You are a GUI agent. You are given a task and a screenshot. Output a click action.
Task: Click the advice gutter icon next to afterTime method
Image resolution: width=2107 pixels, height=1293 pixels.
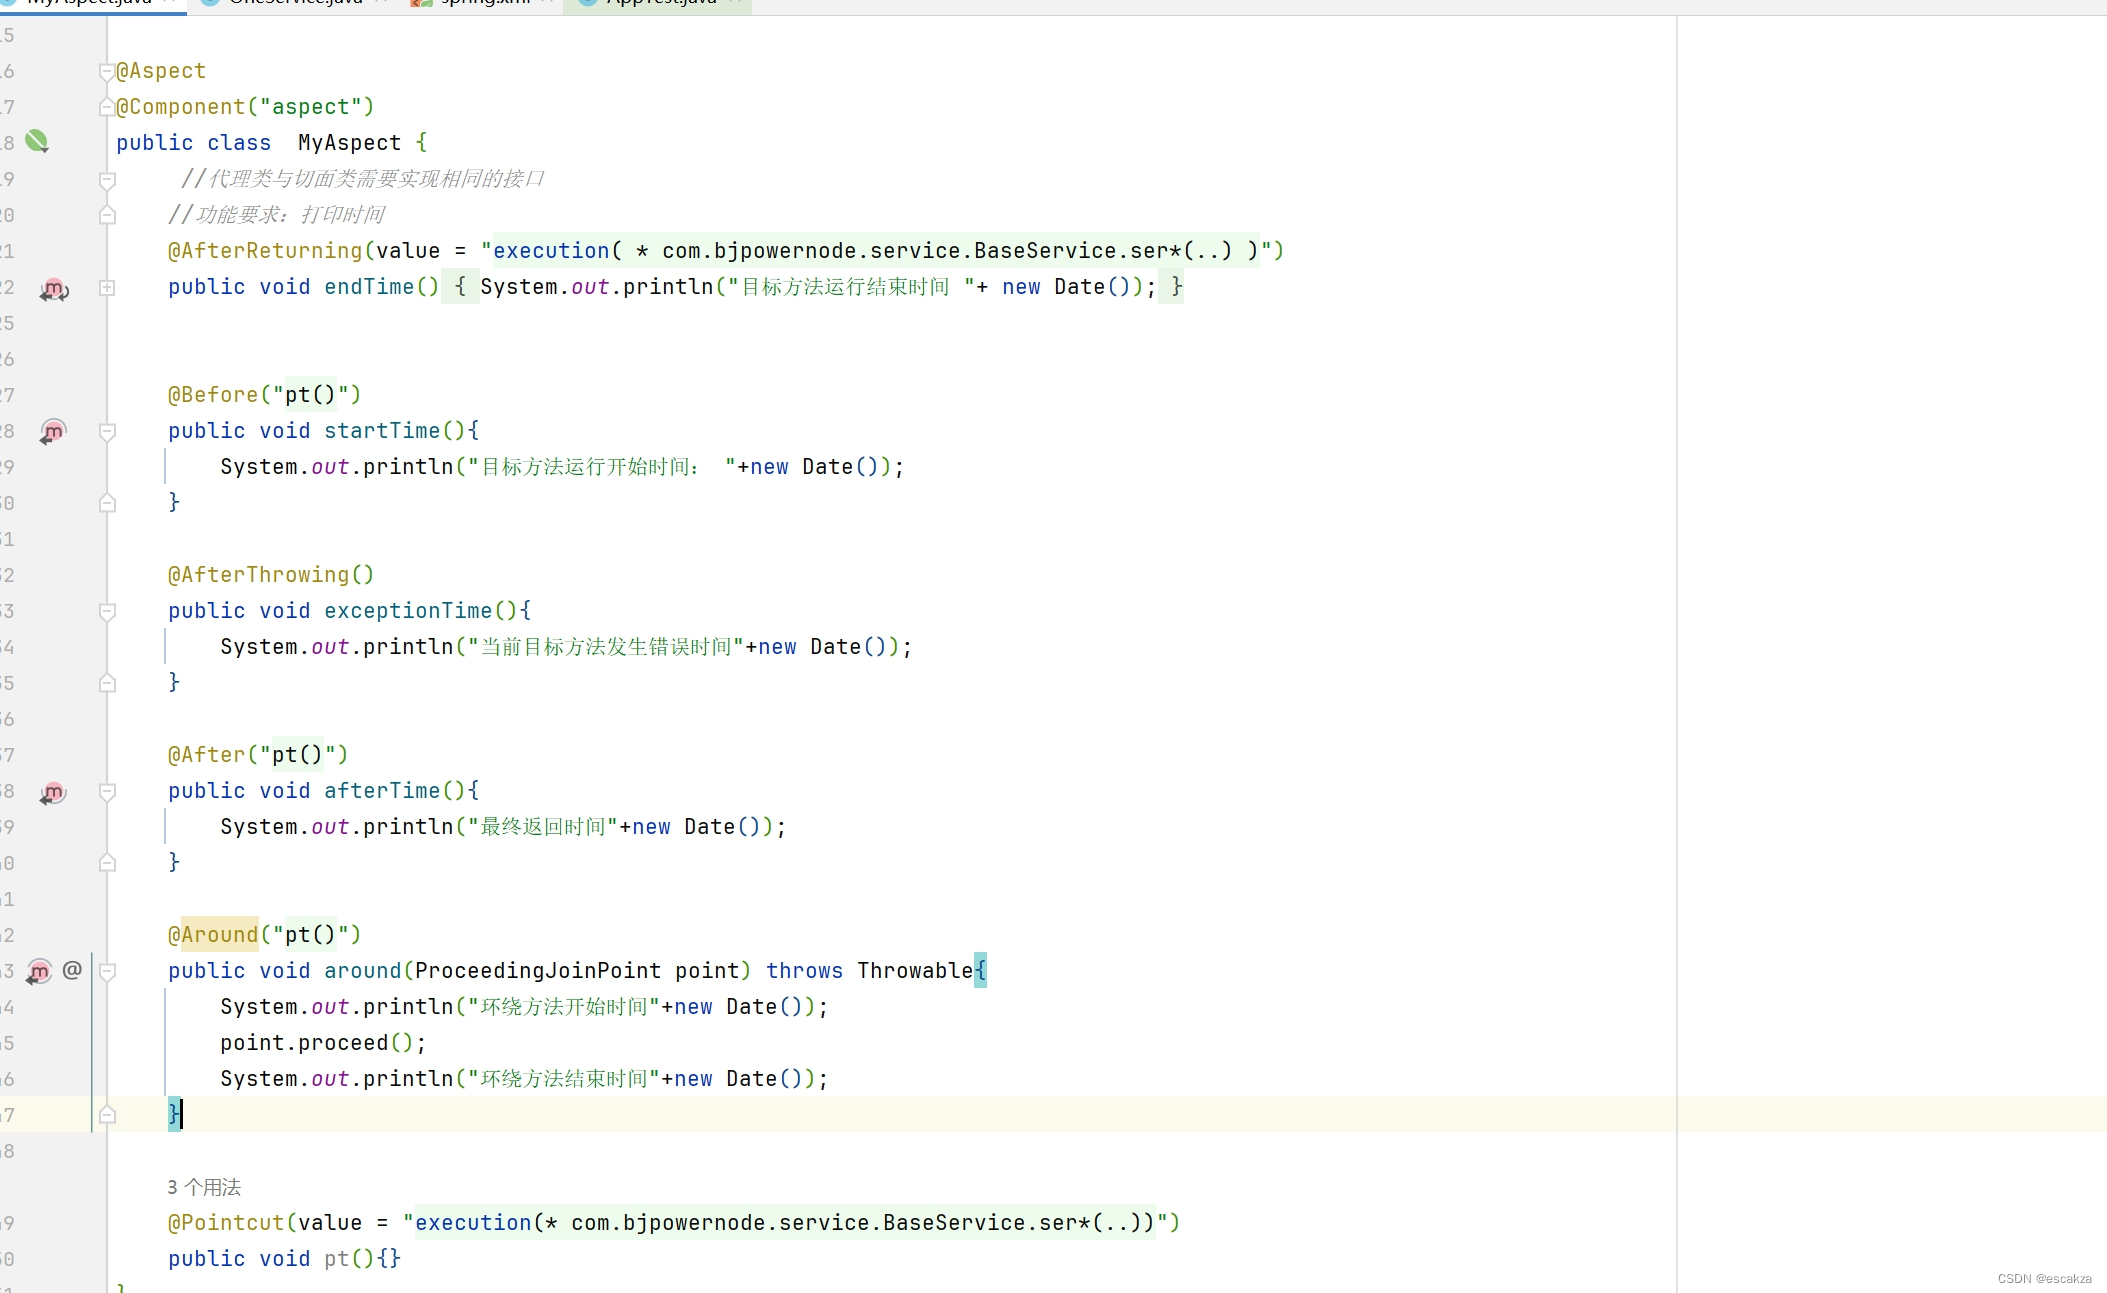(x=53, y=793)
